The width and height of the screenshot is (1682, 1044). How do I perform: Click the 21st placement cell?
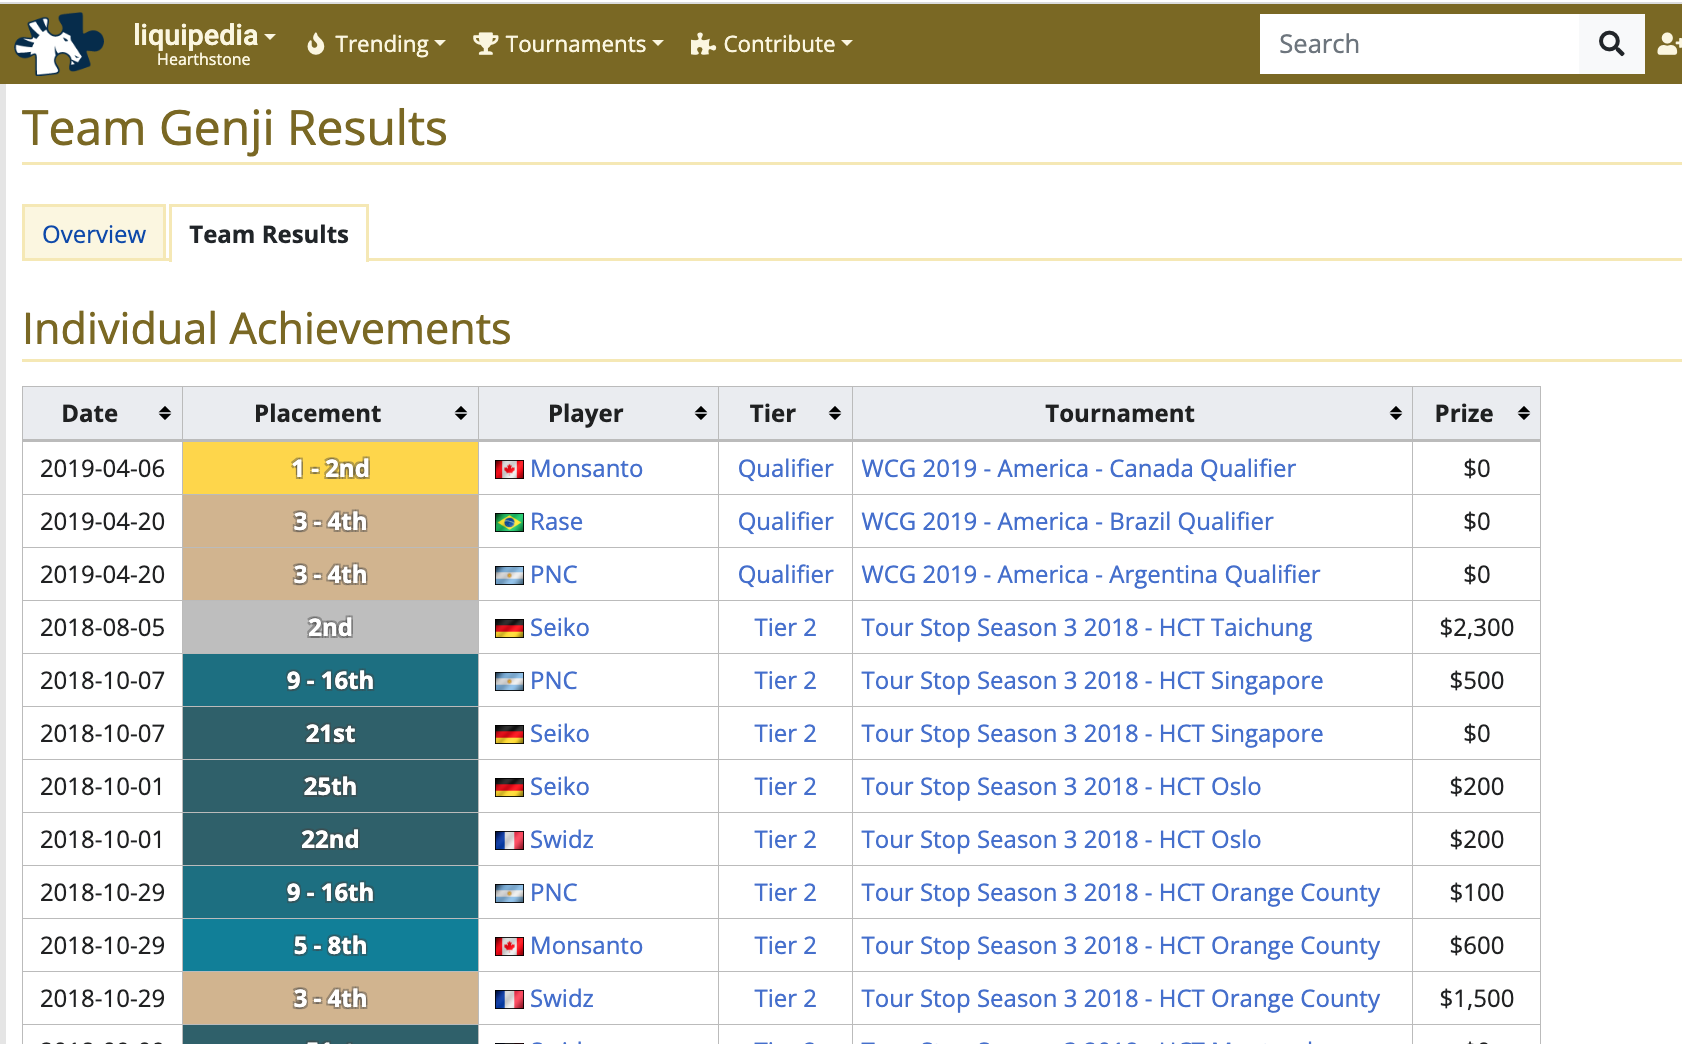(x=330, y=733)
